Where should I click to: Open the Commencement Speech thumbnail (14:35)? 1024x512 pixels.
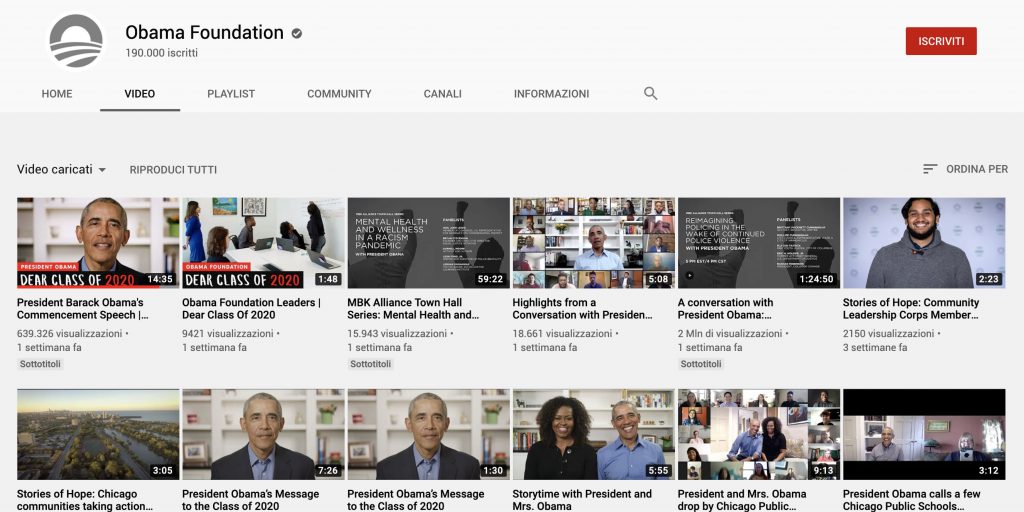click(x=98, y=243)
